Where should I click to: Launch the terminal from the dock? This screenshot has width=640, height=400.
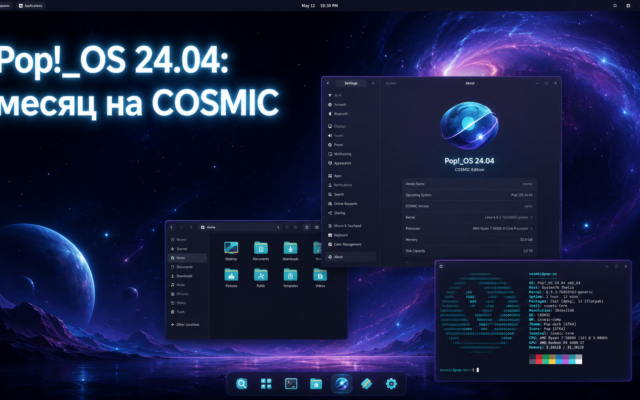(x=291, y=384)
